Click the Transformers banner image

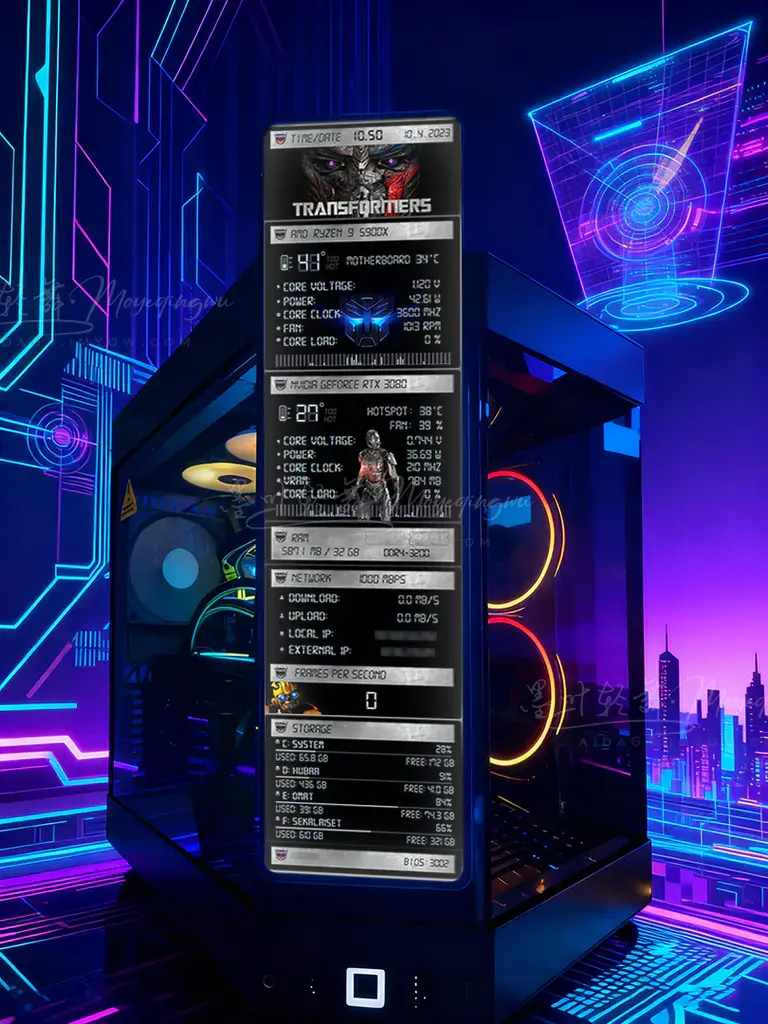(361, 182)
